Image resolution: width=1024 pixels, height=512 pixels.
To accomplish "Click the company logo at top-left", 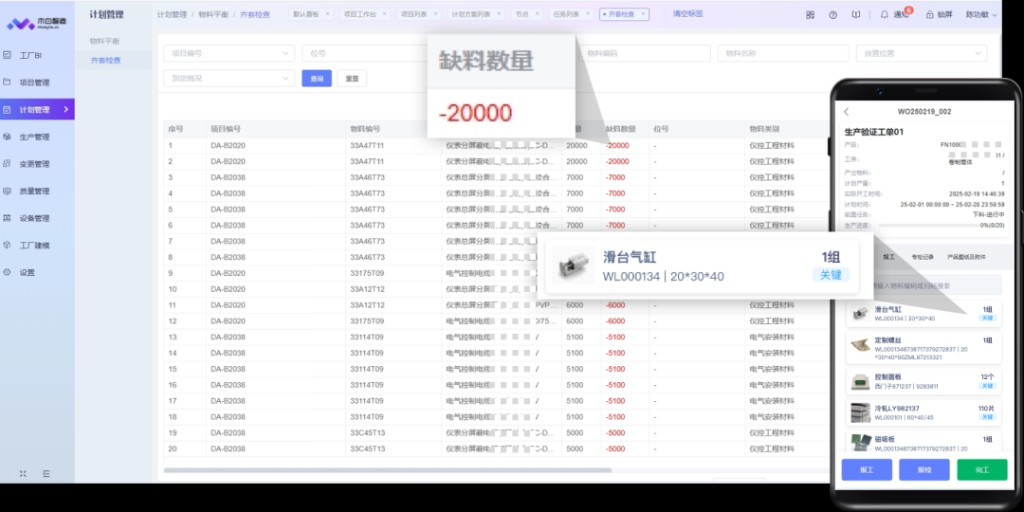I will tap(37, 24).
